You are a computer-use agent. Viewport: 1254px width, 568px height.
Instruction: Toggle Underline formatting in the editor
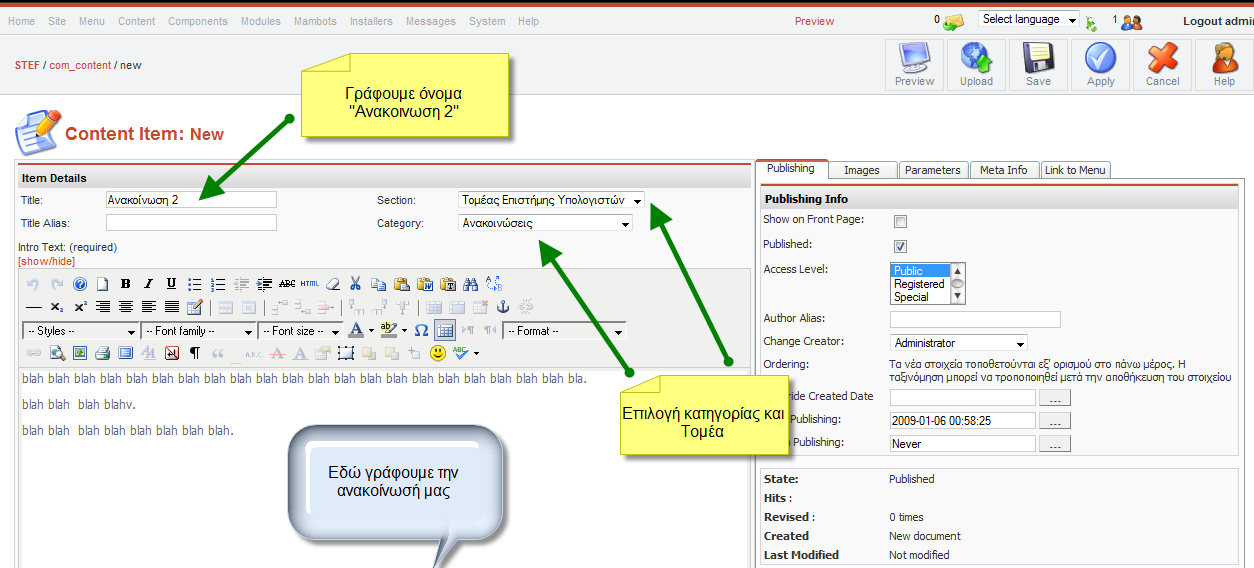click(172, 284)
